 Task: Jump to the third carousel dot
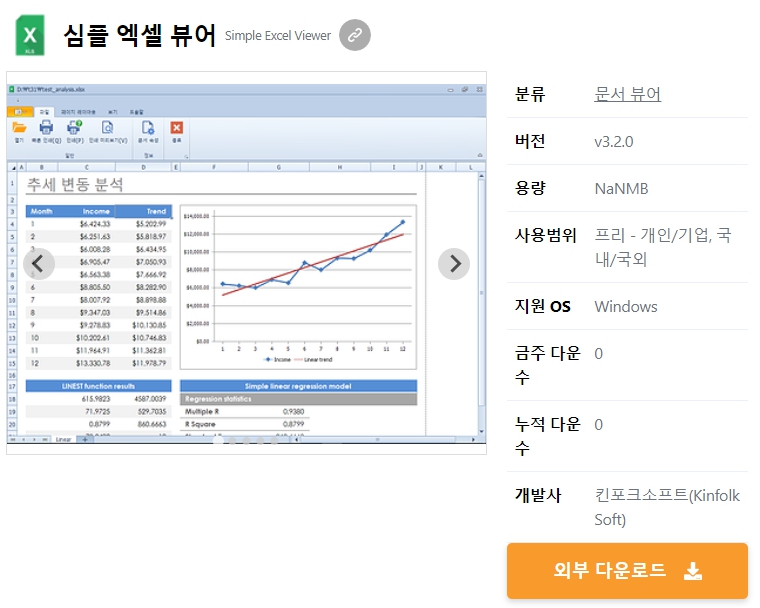(247, 440)
